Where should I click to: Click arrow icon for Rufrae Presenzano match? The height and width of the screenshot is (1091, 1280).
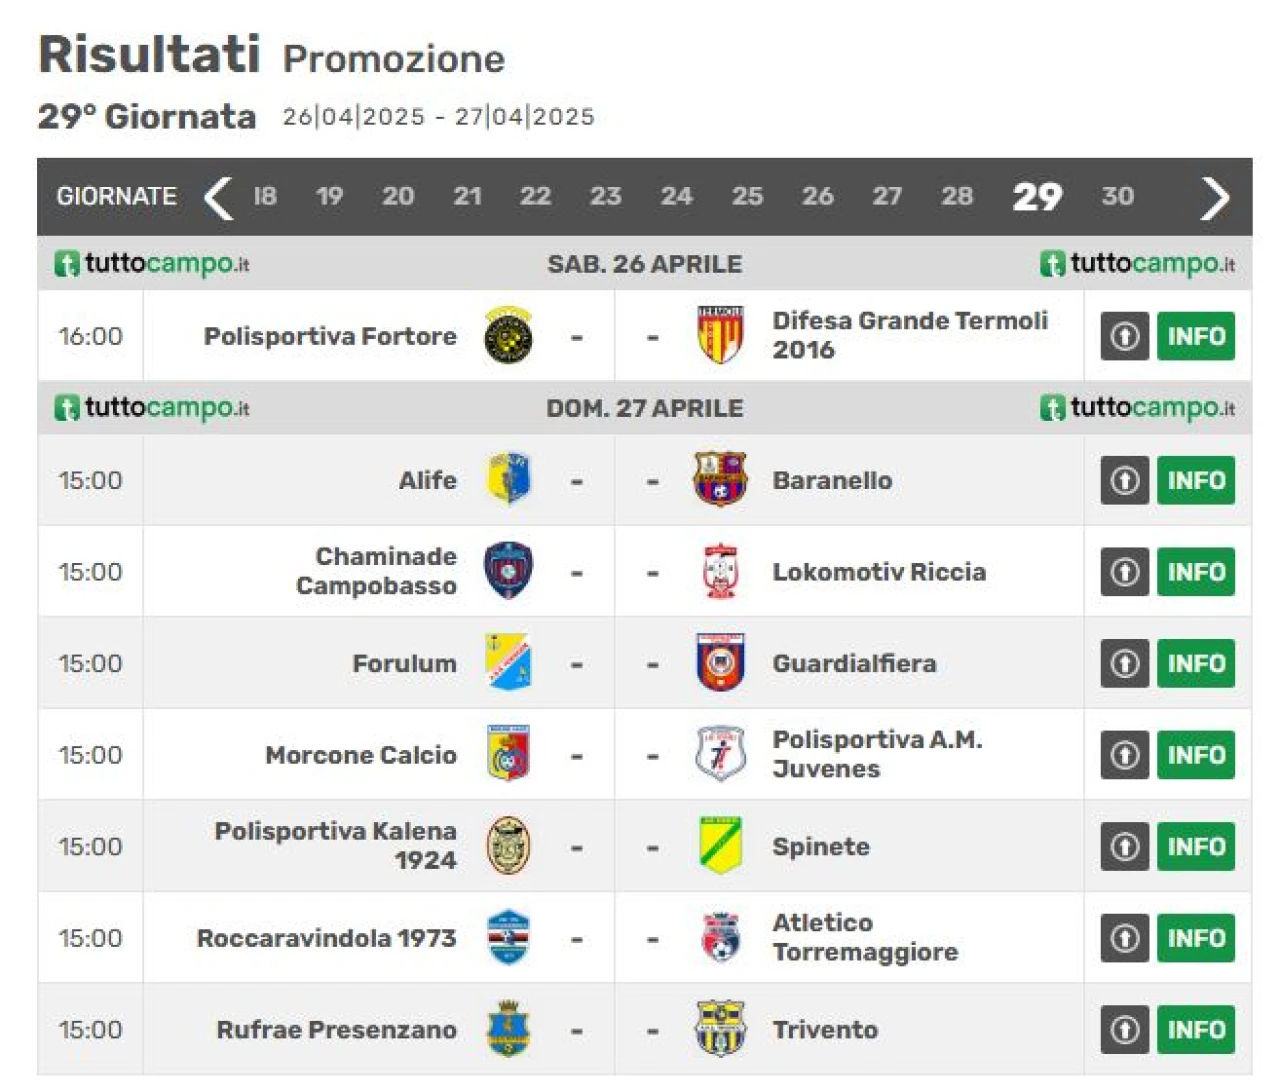coord(1125,1029)
